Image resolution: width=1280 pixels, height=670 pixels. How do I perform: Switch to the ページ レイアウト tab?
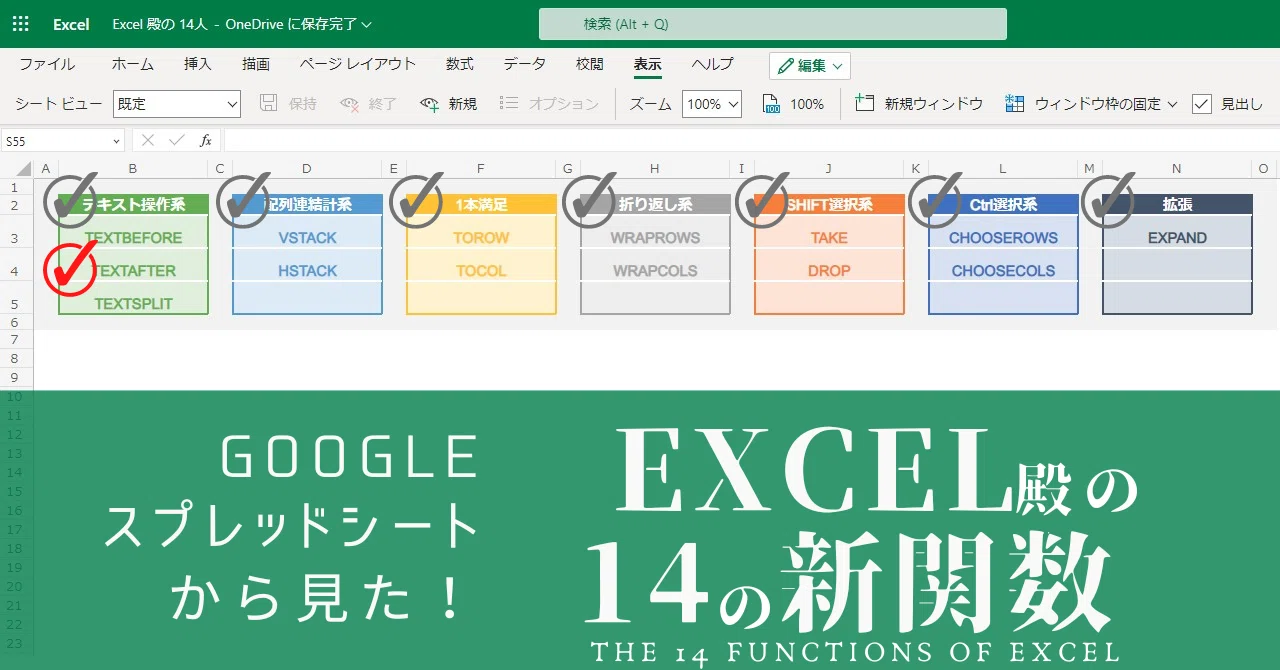coord(357,64)
